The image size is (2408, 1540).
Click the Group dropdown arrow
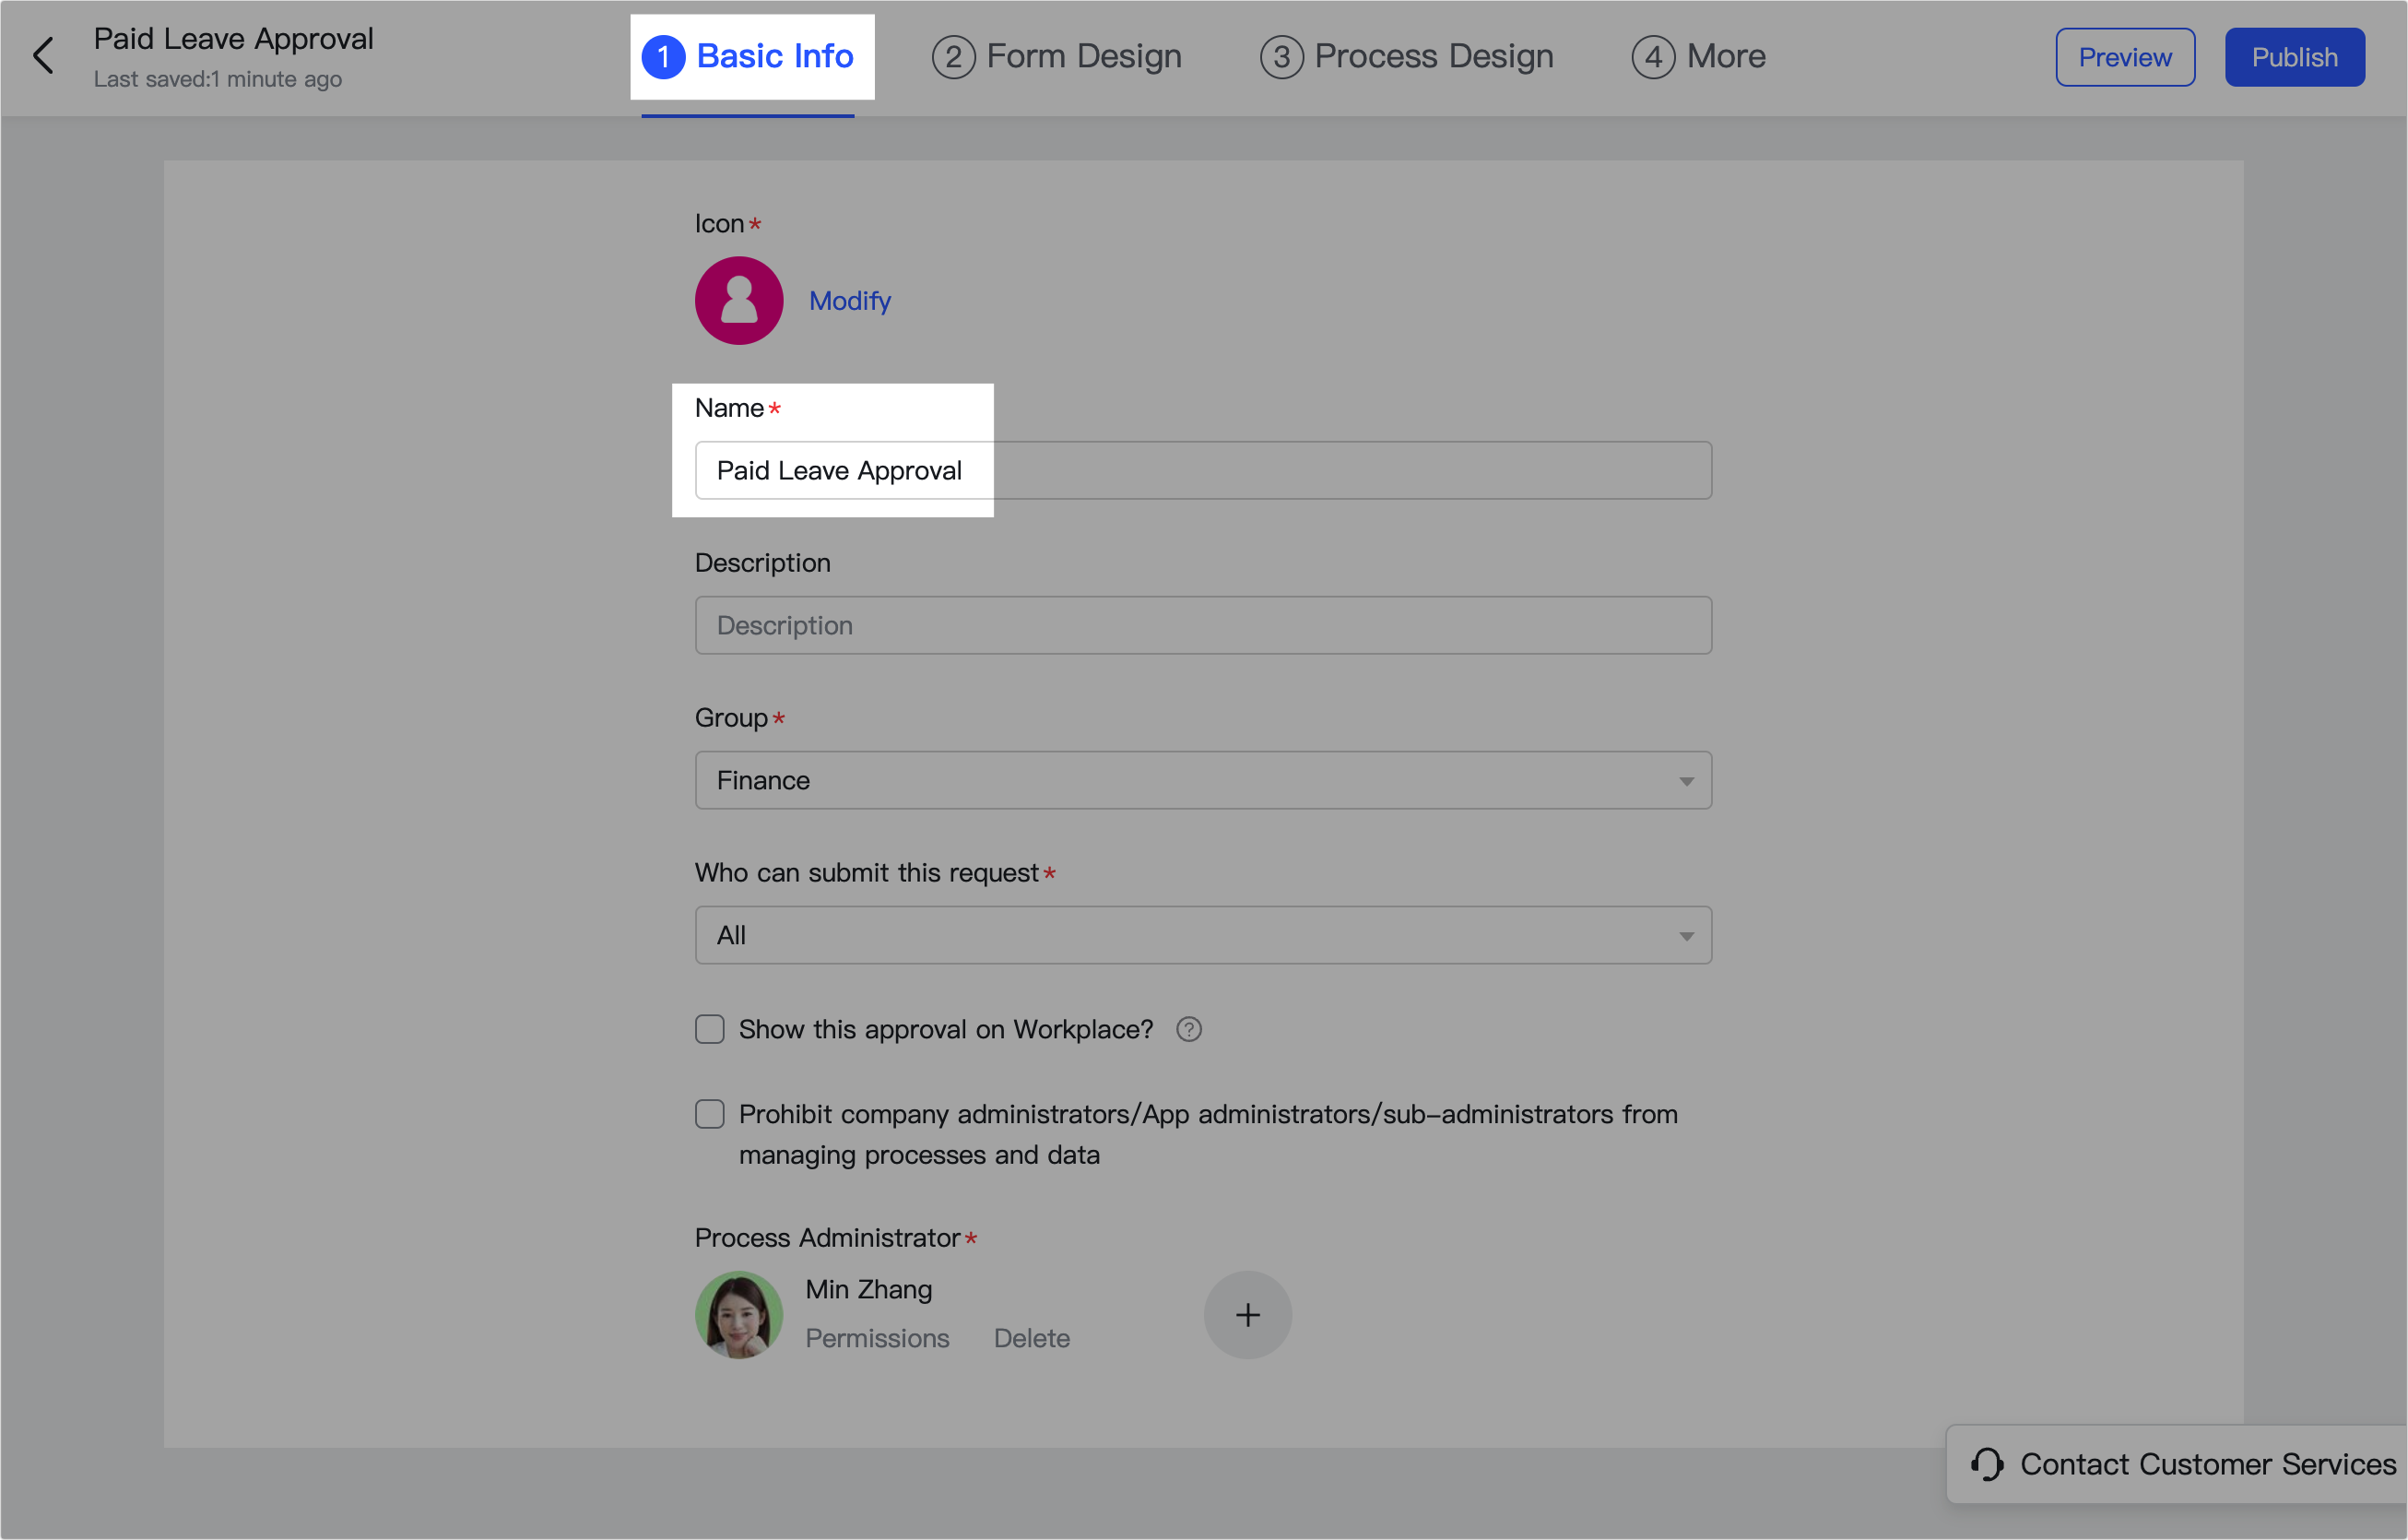pyautogui.click(x=1686, y=781)
